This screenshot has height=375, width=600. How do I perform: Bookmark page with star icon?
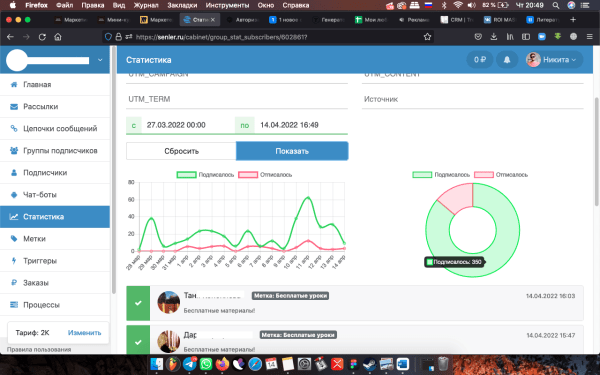[x=427, y=37]
